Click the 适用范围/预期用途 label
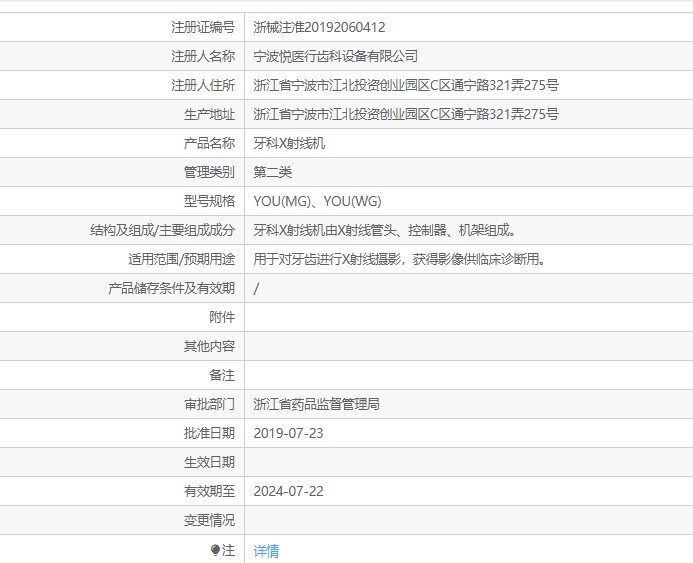693x563 pixels. [182, 259]
